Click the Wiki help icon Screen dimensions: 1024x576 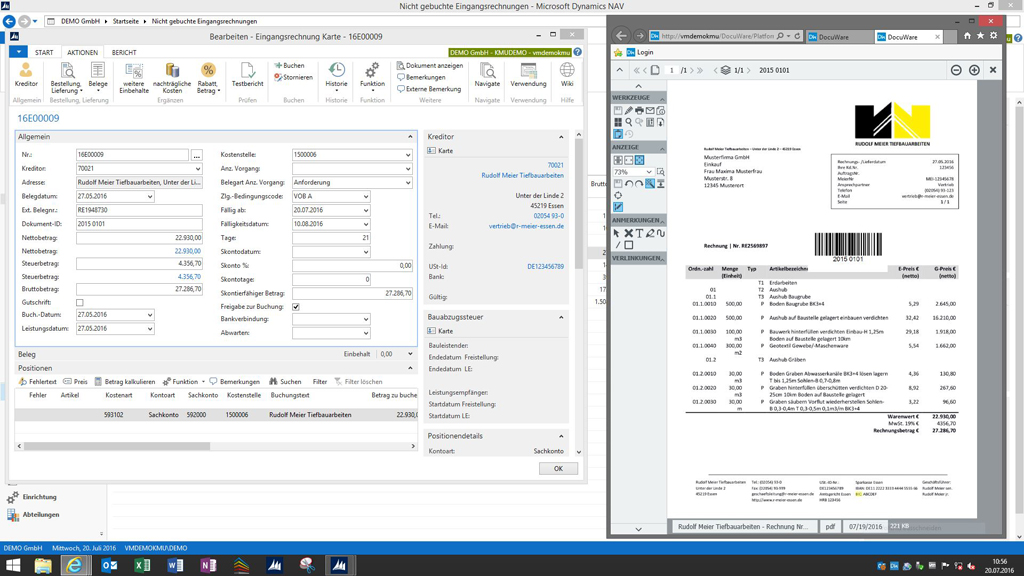click(x=567, y=73)
